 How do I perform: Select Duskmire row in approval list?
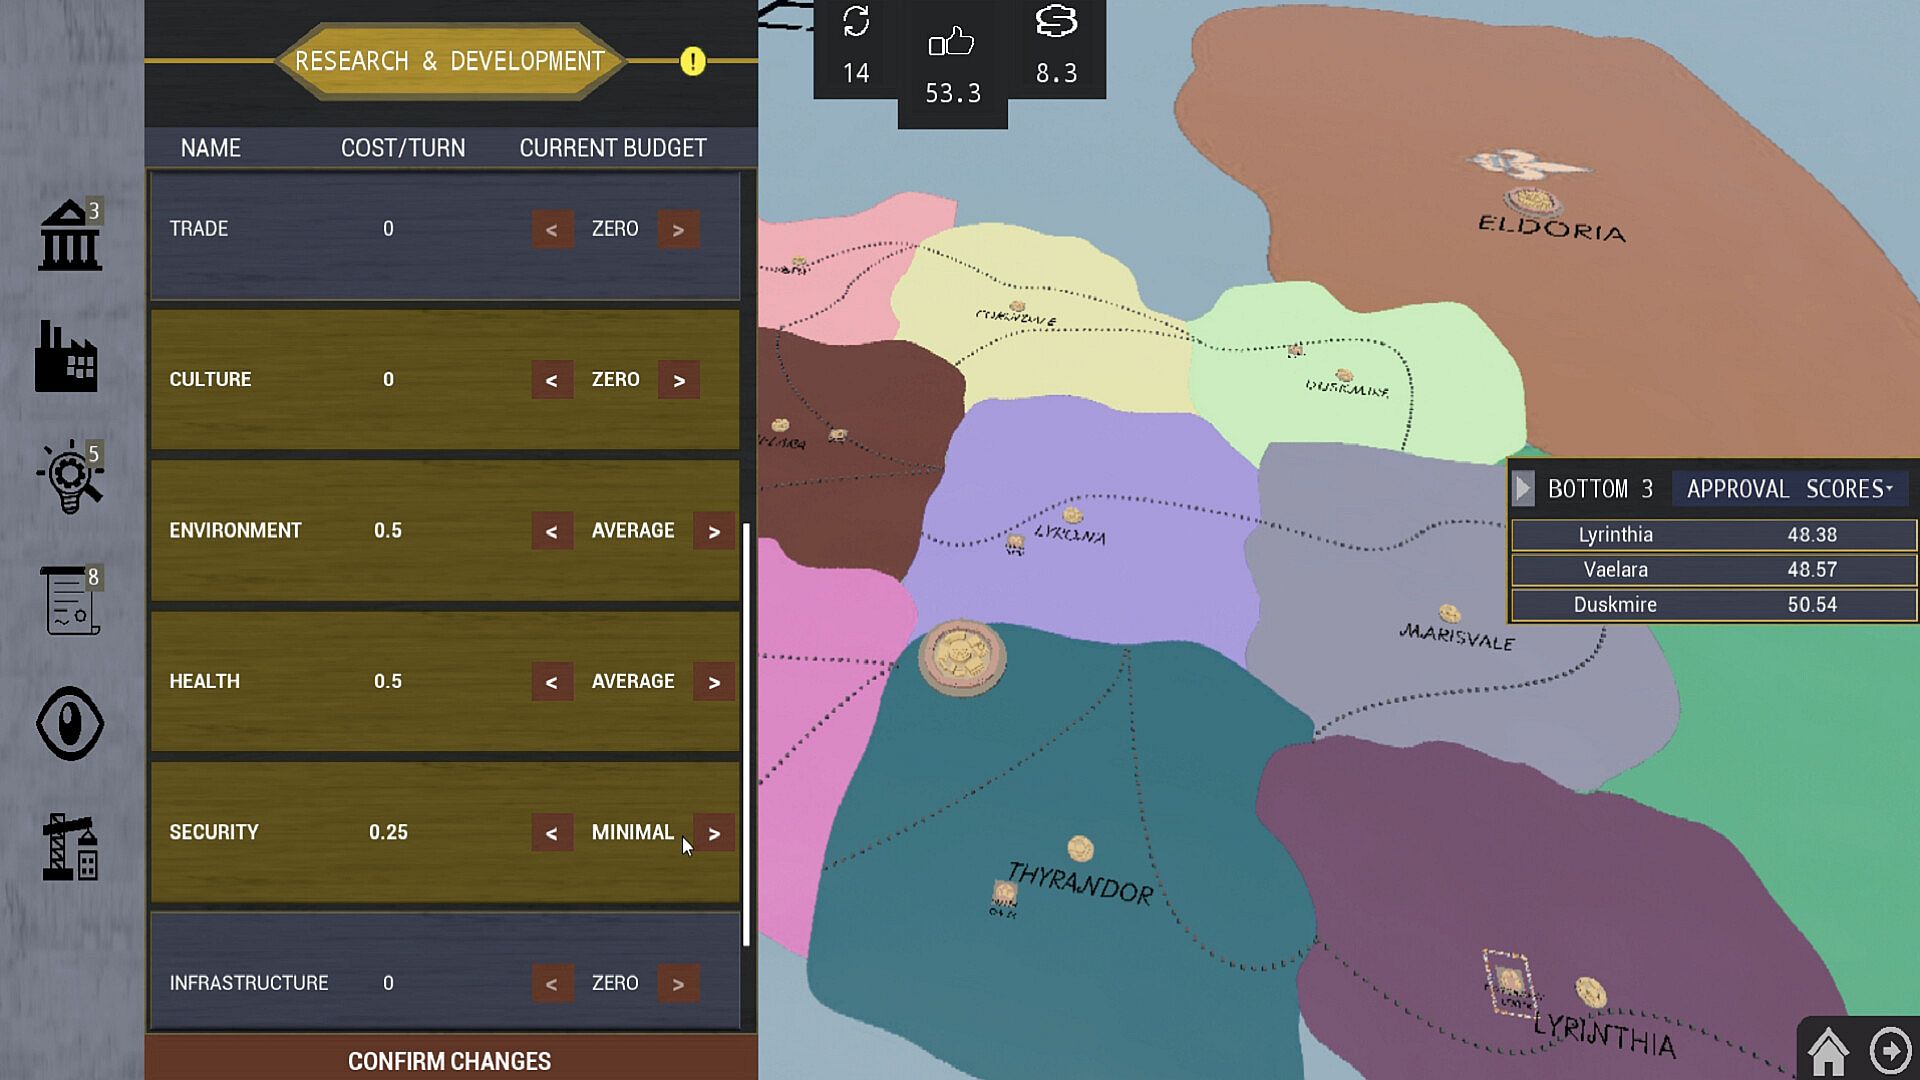[1713, 605]
